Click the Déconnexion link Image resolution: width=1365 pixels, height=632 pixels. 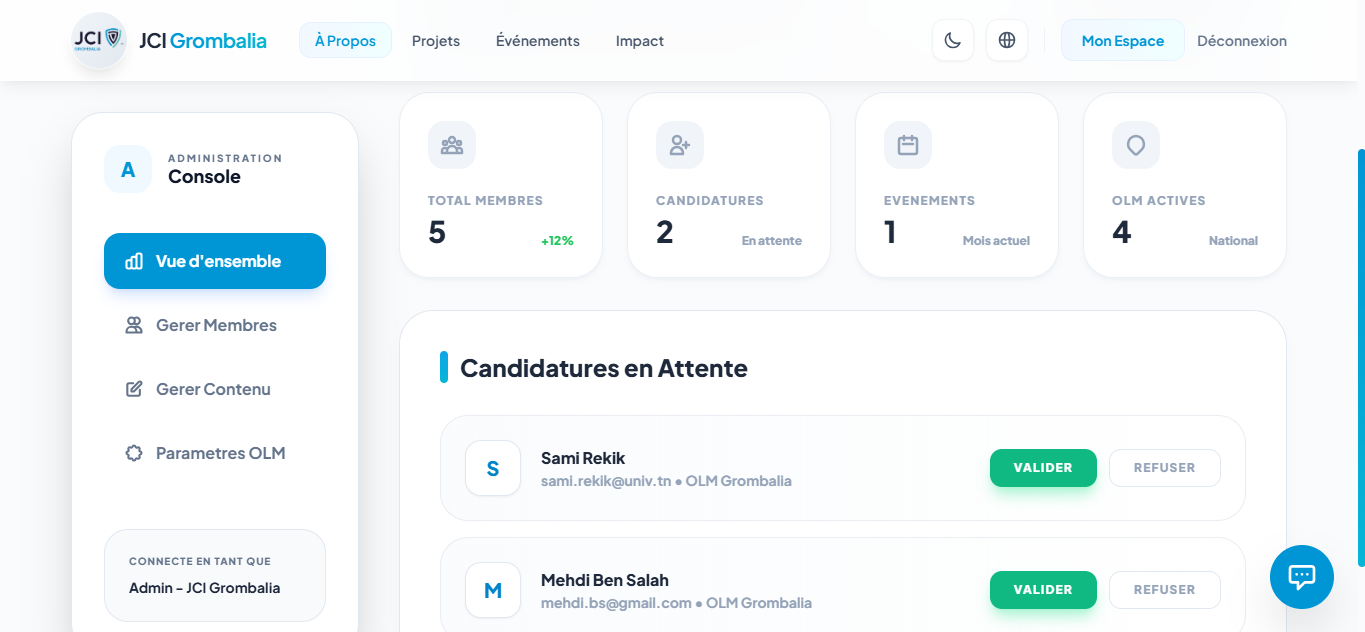(1242, 41)
